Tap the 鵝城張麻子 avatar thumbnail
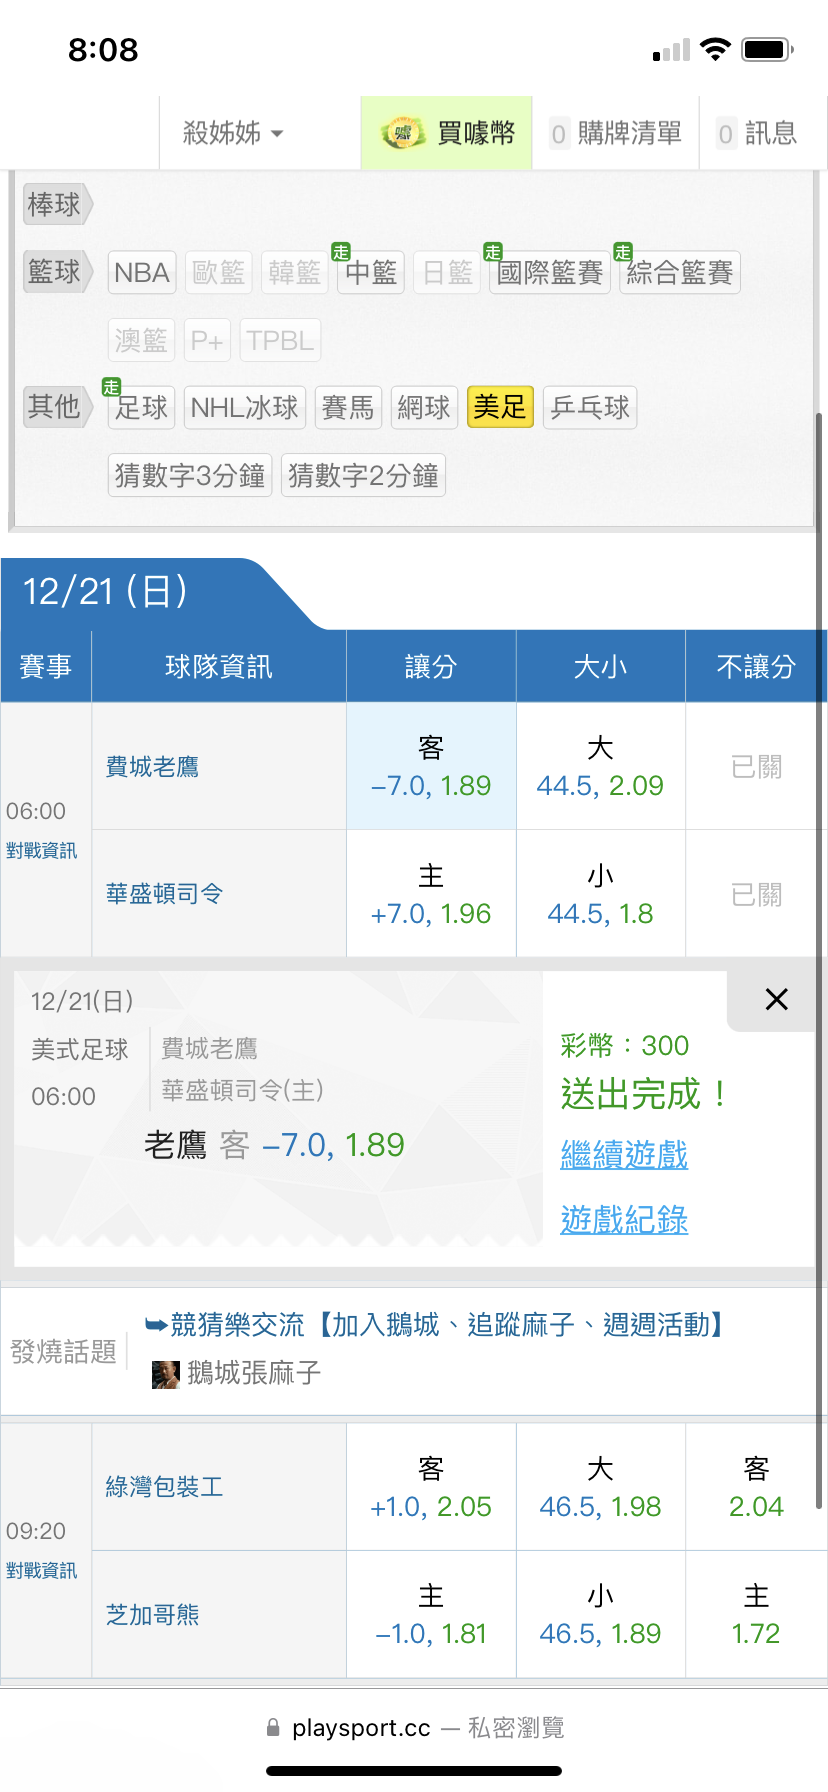This screenshot has width=828, height=1792. tap(165, 1374)
